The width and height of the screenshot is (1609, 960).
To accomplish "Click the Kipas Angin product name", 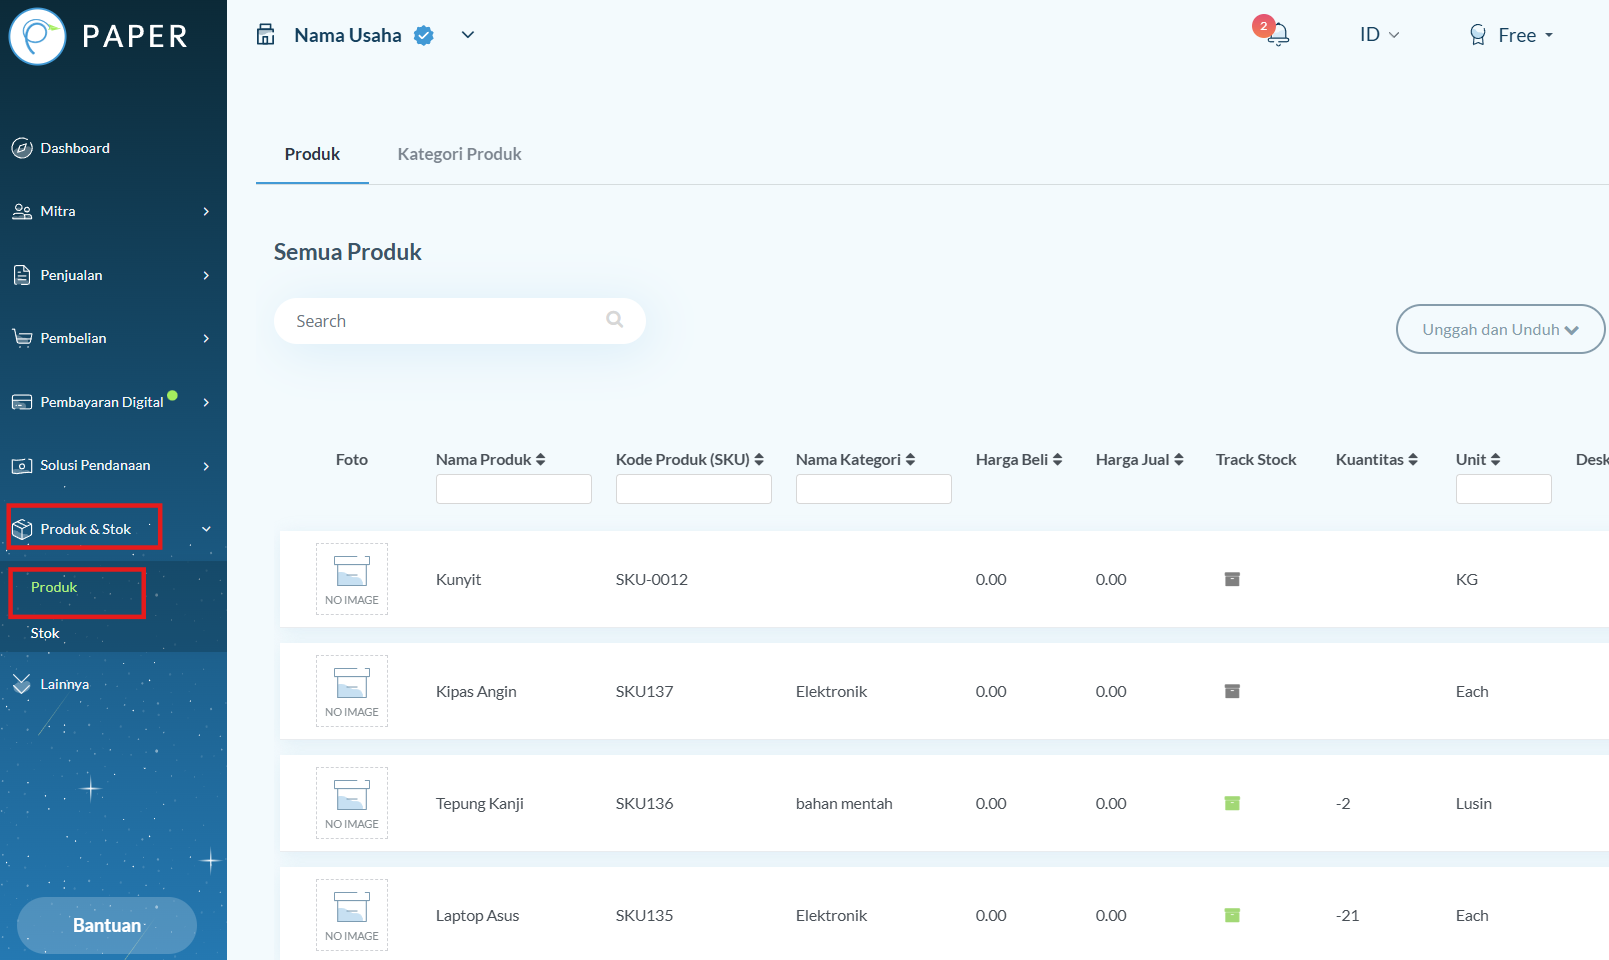I will coord(476,691).
